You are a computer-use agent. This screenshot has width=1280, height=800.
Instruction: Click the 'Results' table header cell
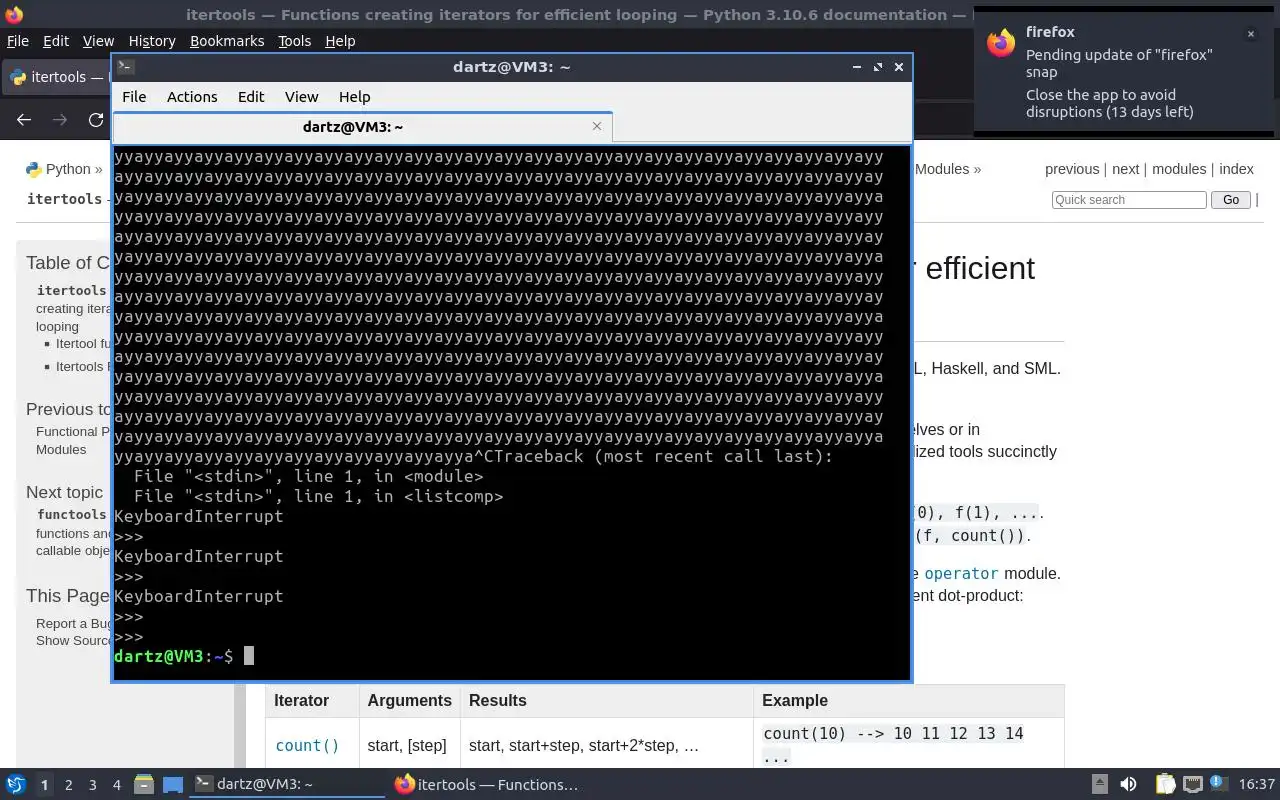606,701
